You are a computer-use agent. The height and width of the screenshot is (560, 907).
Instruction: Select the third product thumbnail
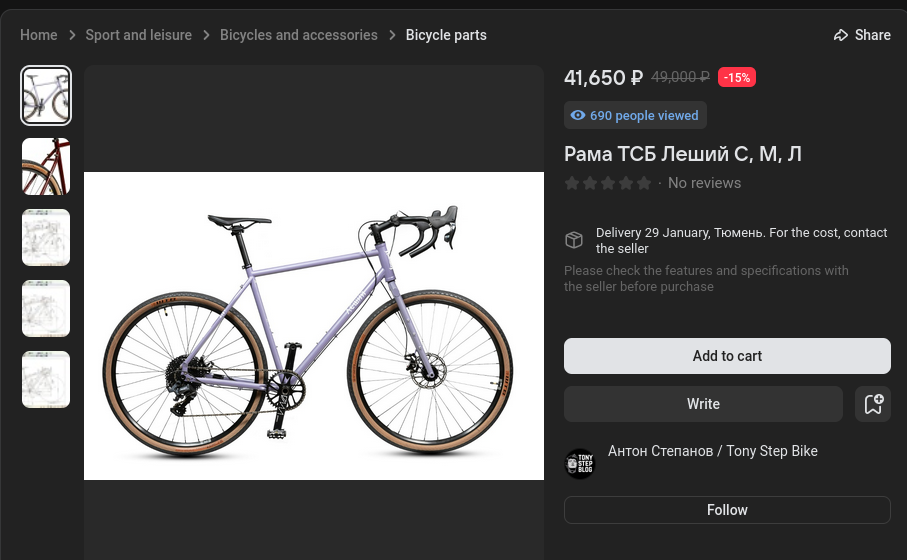(46, 237)
